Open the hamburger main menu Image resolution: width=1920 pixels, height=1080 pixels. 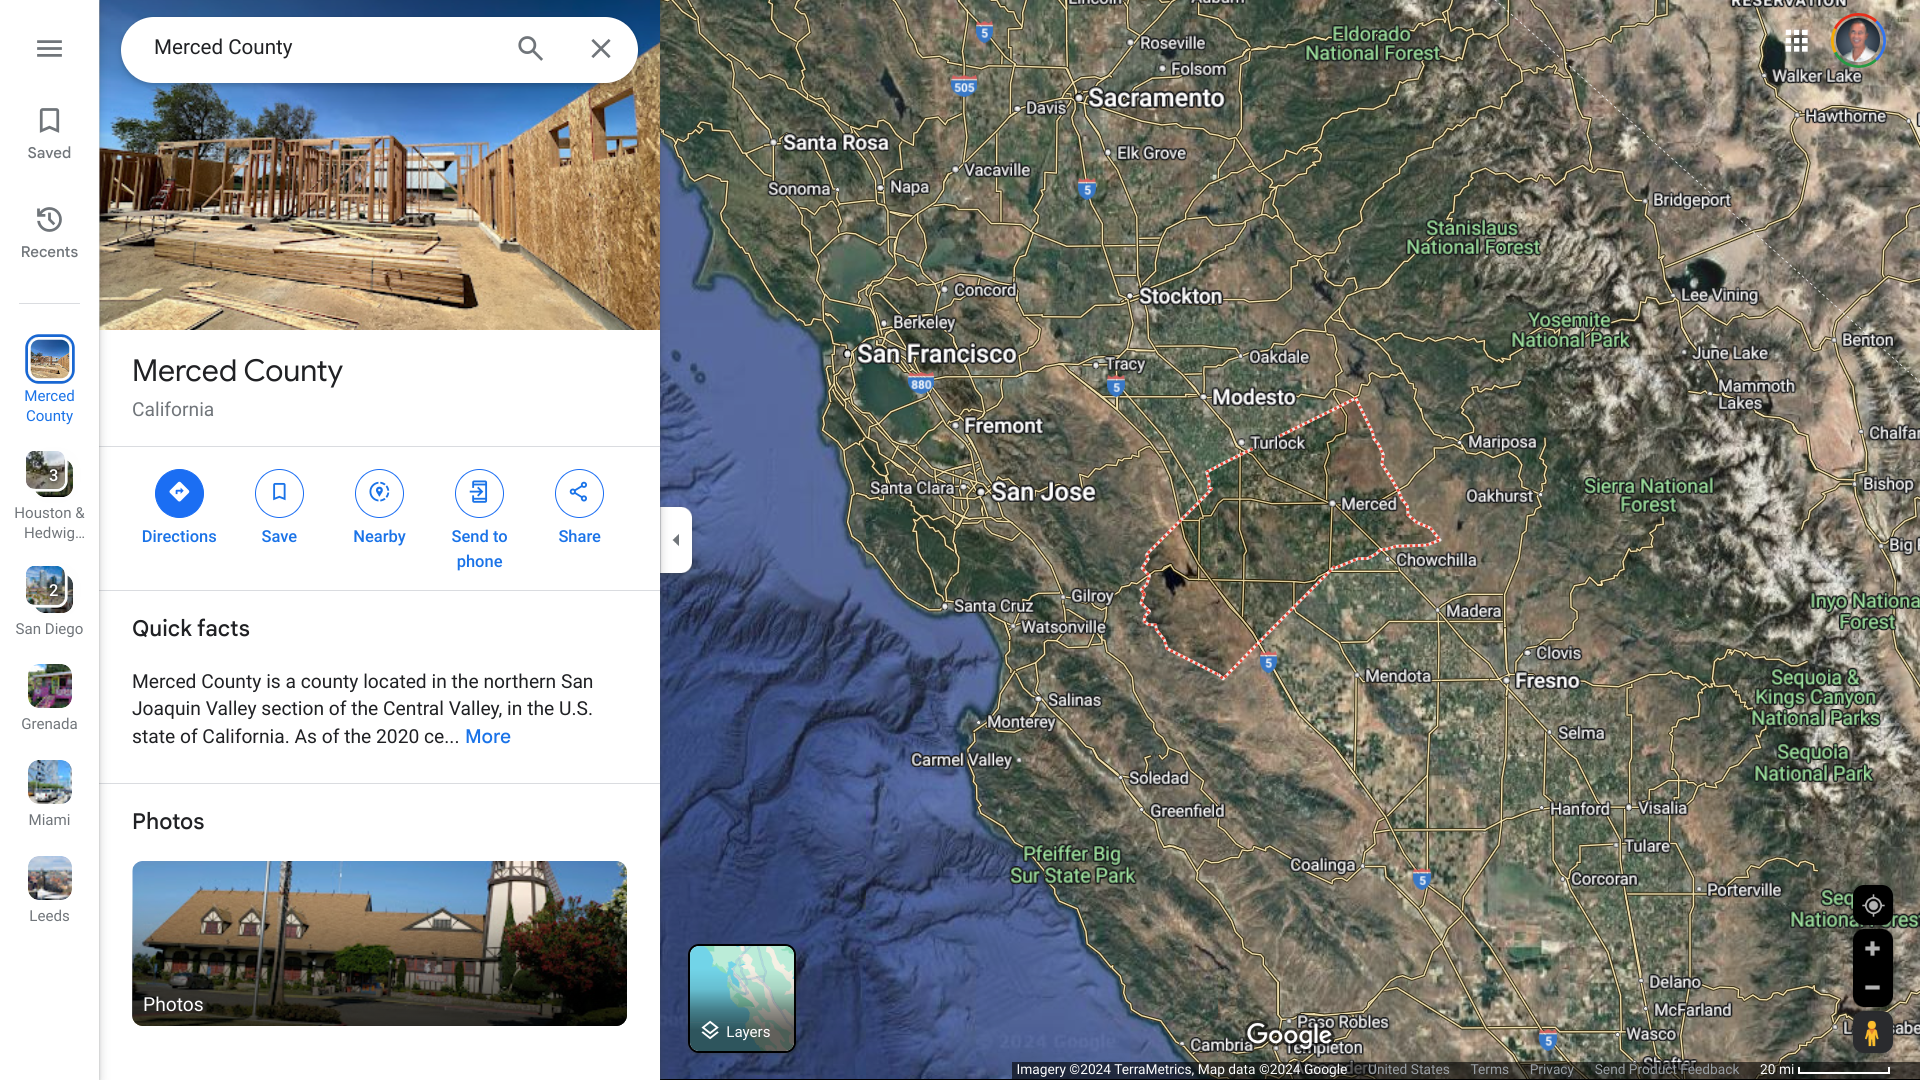pyautogui.click(x=49, y=48)
